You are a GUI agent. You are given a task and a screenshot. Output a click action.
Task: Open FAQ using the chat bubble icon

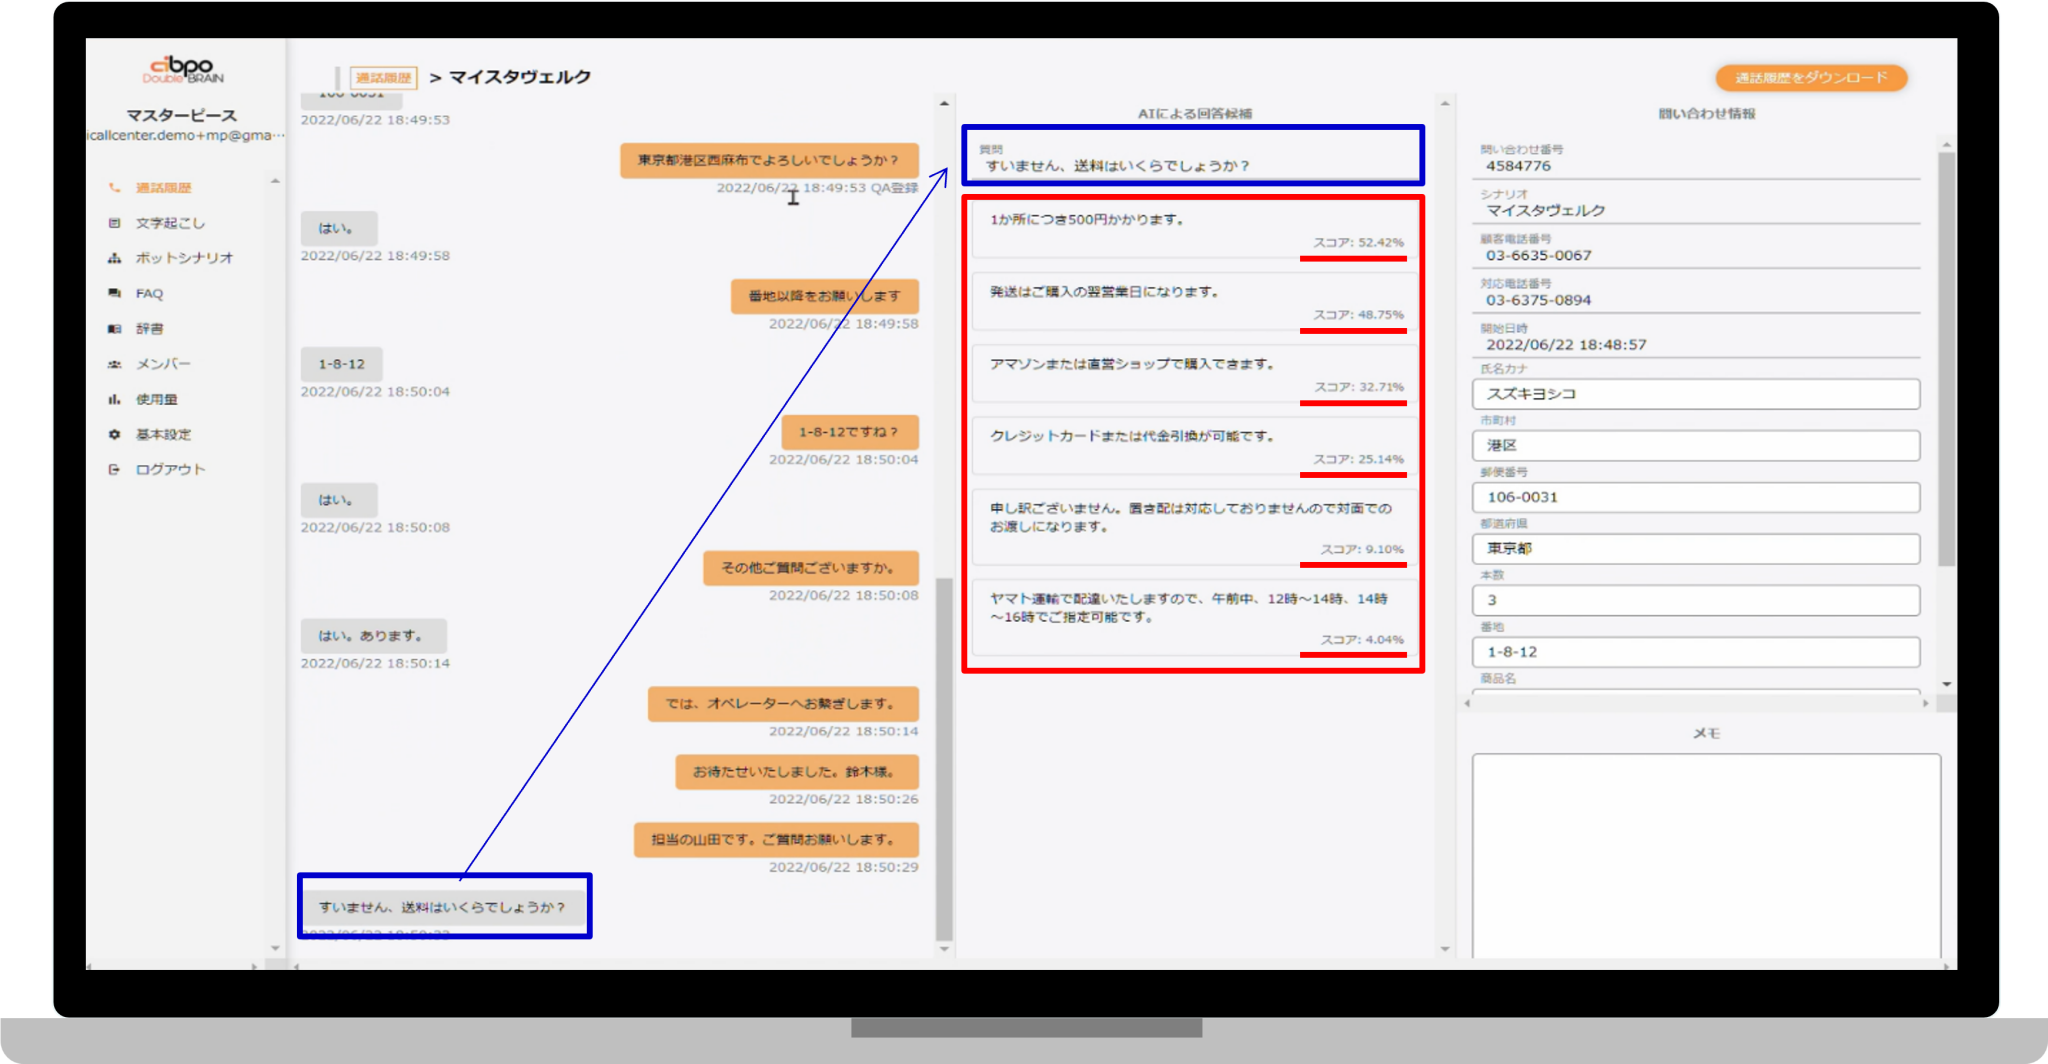click(x=115, y=293)
